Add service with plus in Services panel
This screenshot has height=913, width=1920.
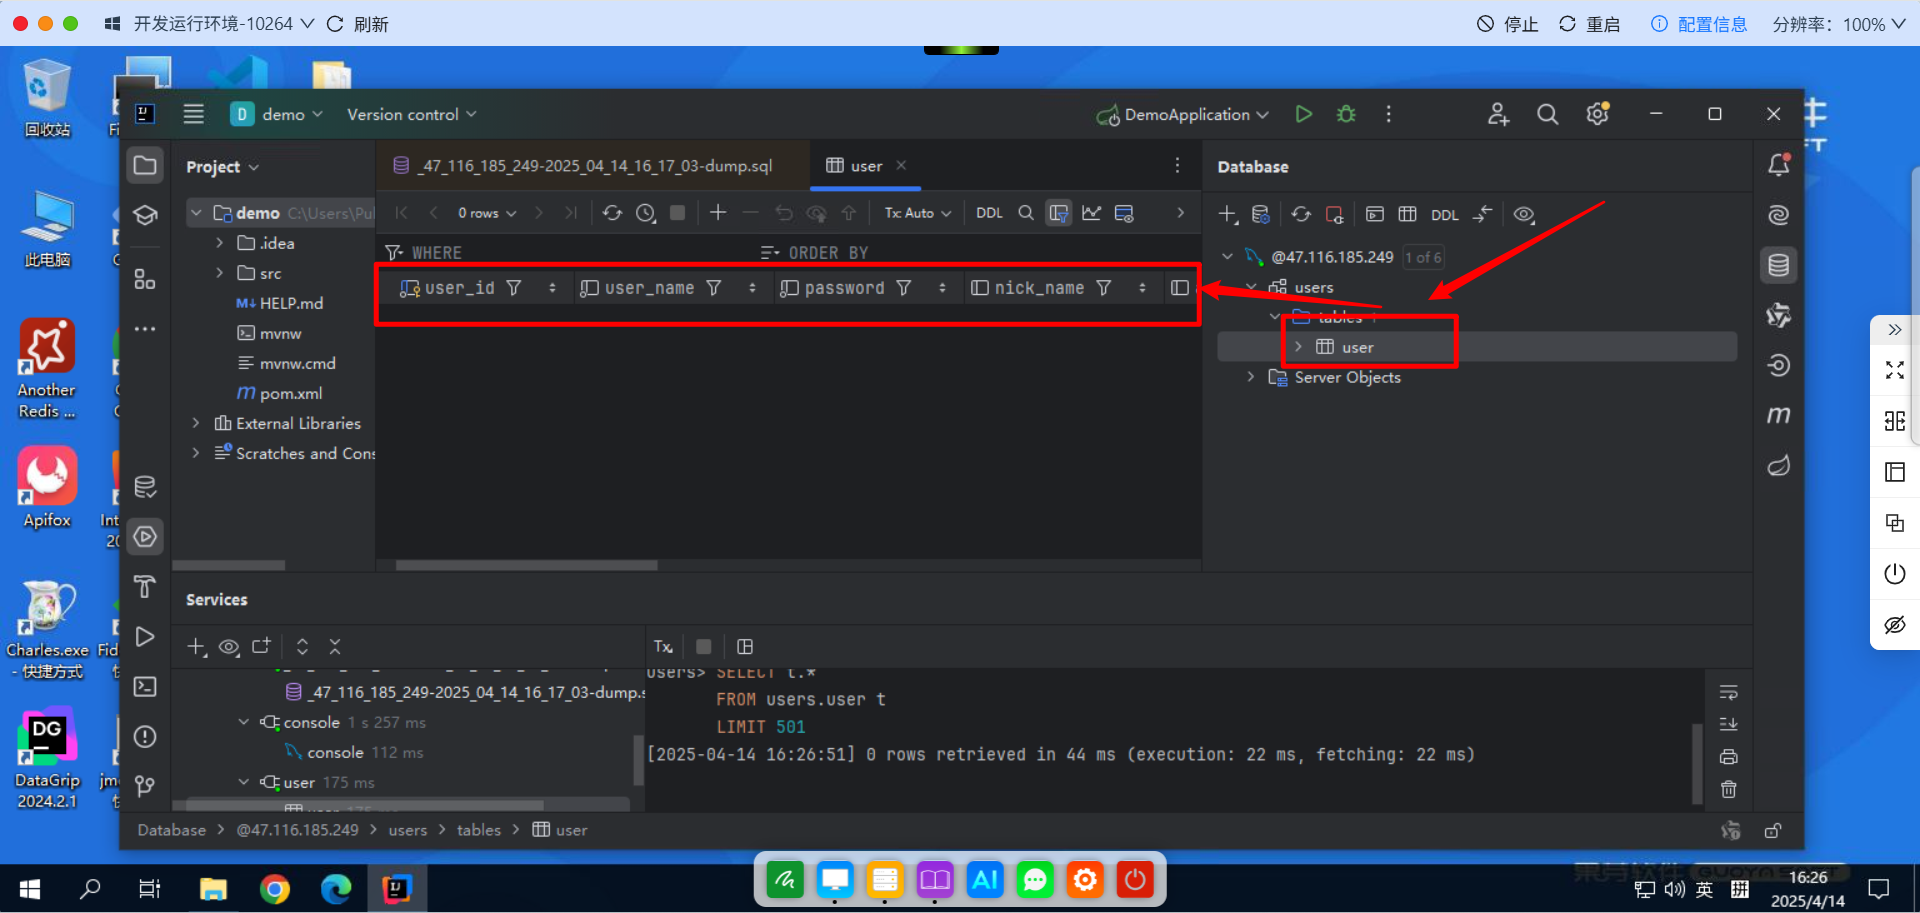click(x=197, y=647)
